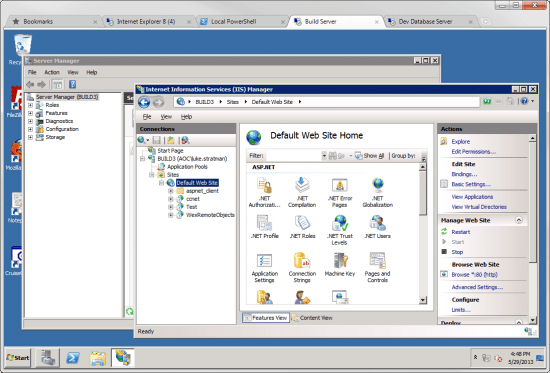Click the up-folder icon in Connections toolbar
Screen dimensions: 550x373
click(x=171, y=140)
